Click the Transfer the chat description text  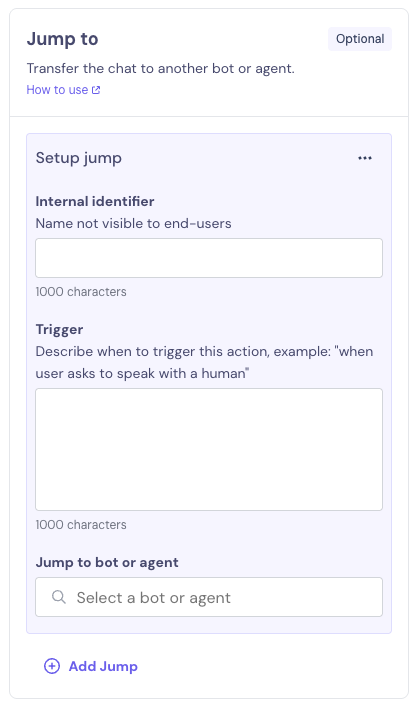pyautogui.click(x=161, y=68)
